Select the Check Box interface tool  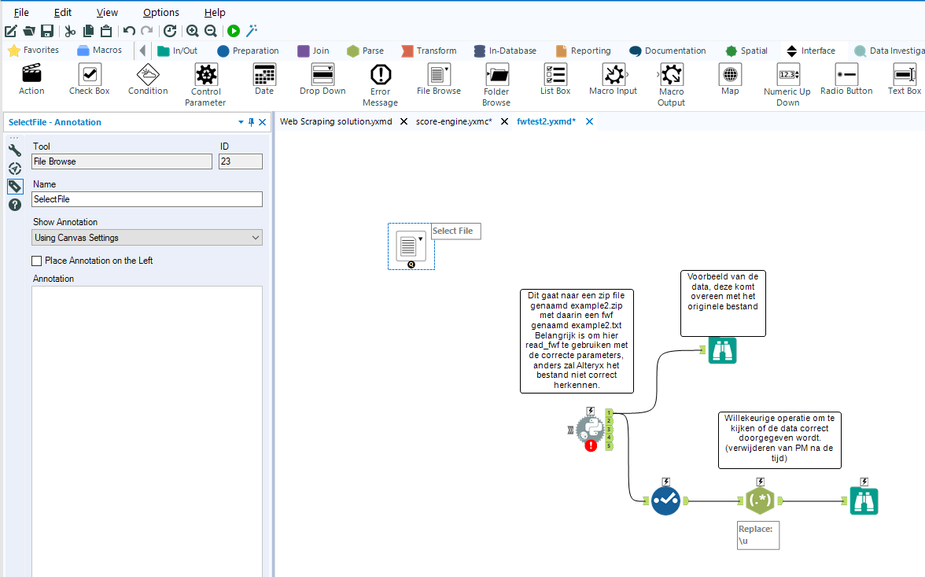pyautogui.click(x=89, y=80)
